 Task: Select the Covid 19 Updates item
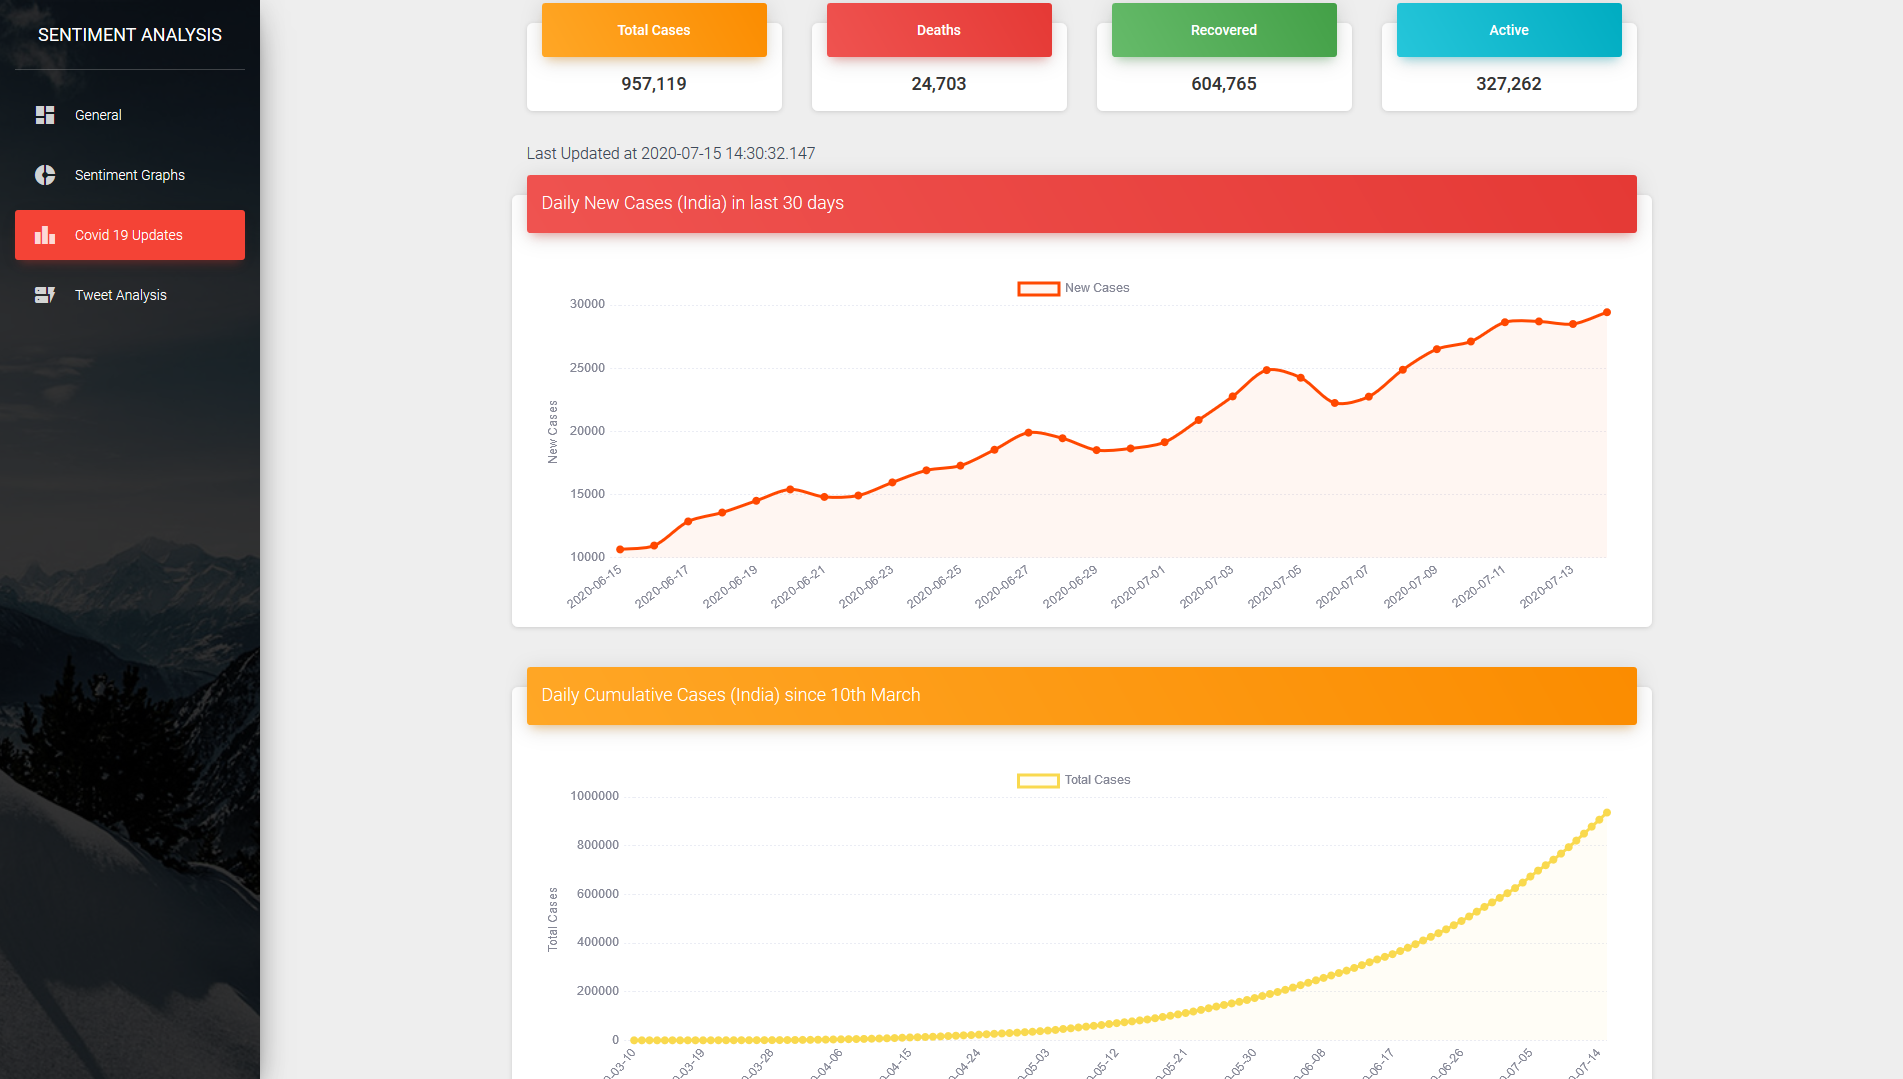pyautogui.click(x=130, y=235)
